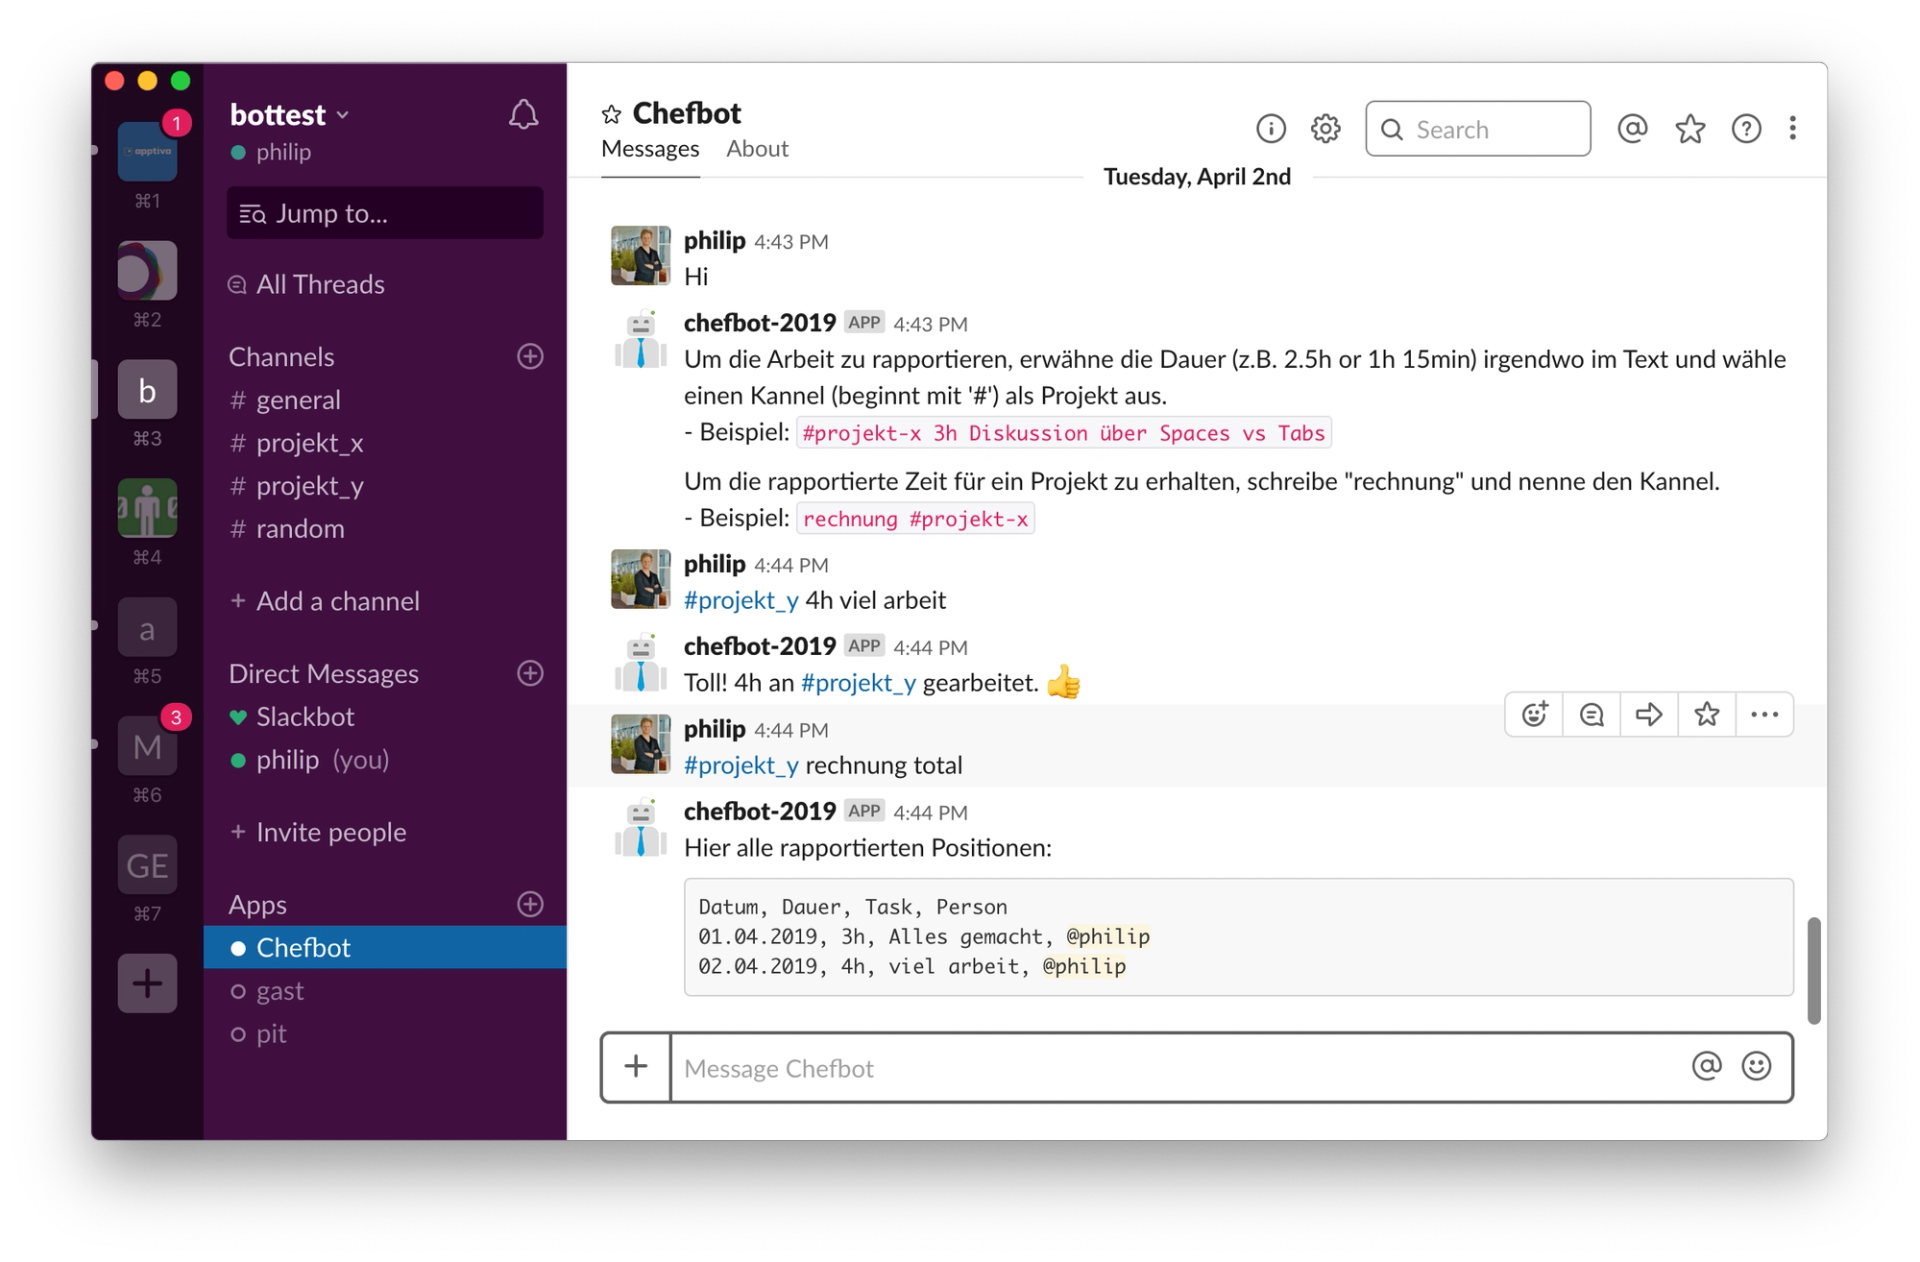This screenshot has height=1262, width=1920.
Task: Show conversation details info icon
Action: tap(1270, 129)
